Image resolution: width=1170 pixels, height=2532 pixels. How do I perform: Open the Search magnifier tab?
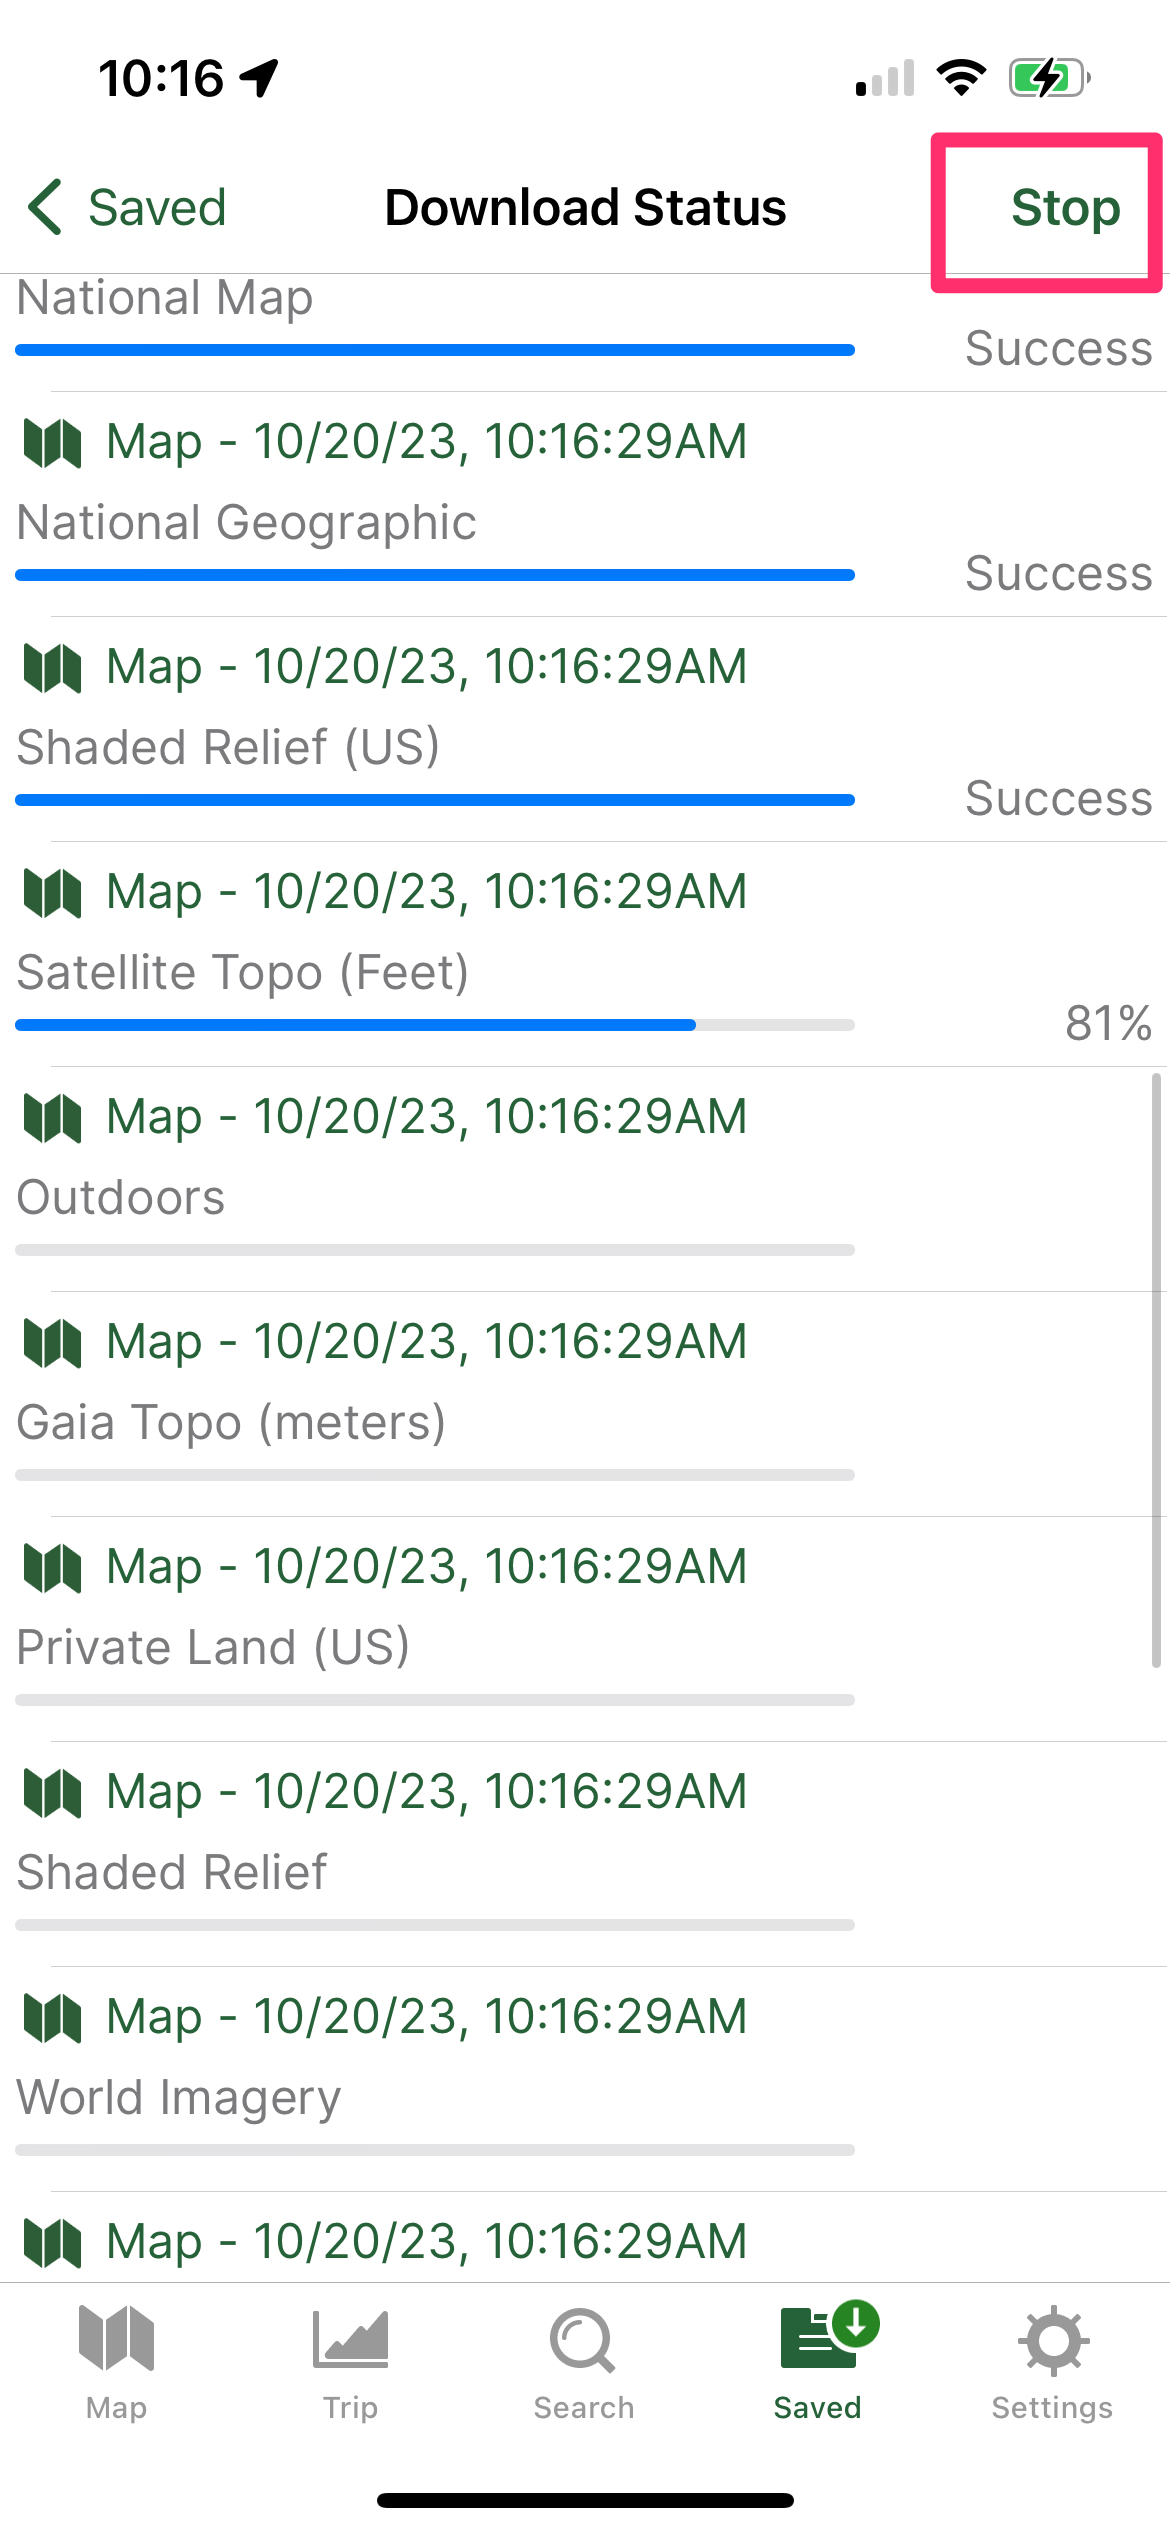(583, 2340)
